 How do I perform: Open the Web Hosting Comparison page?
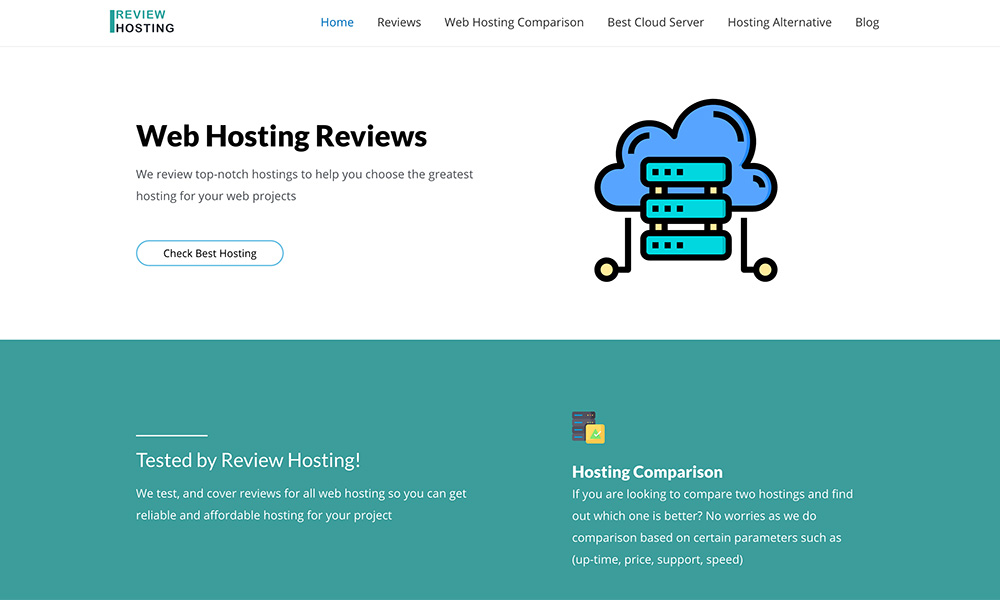514,22
